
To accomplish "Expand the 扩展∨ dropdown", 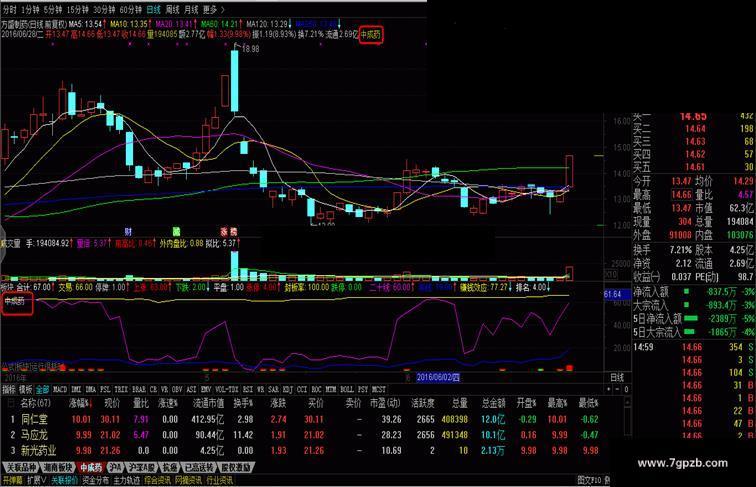I will pos(37,481).
